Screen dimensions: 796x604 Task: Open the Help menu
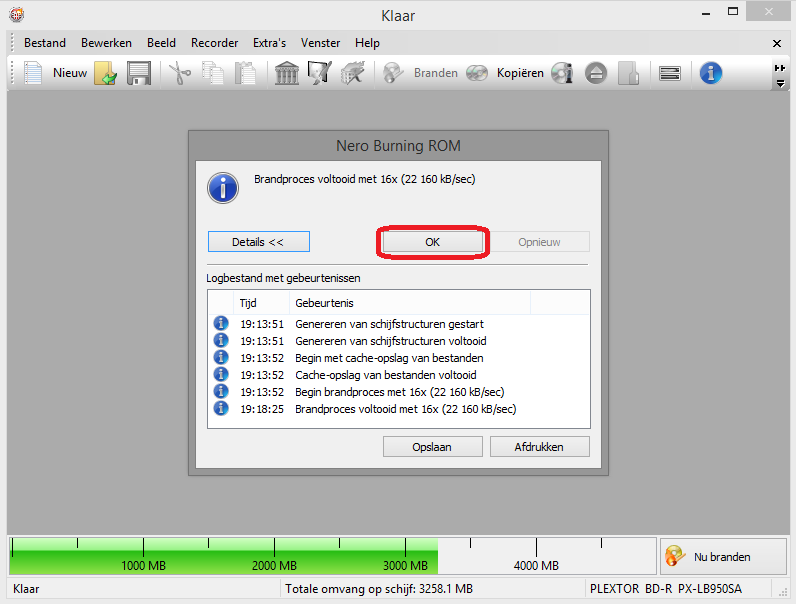pos(367,43)
